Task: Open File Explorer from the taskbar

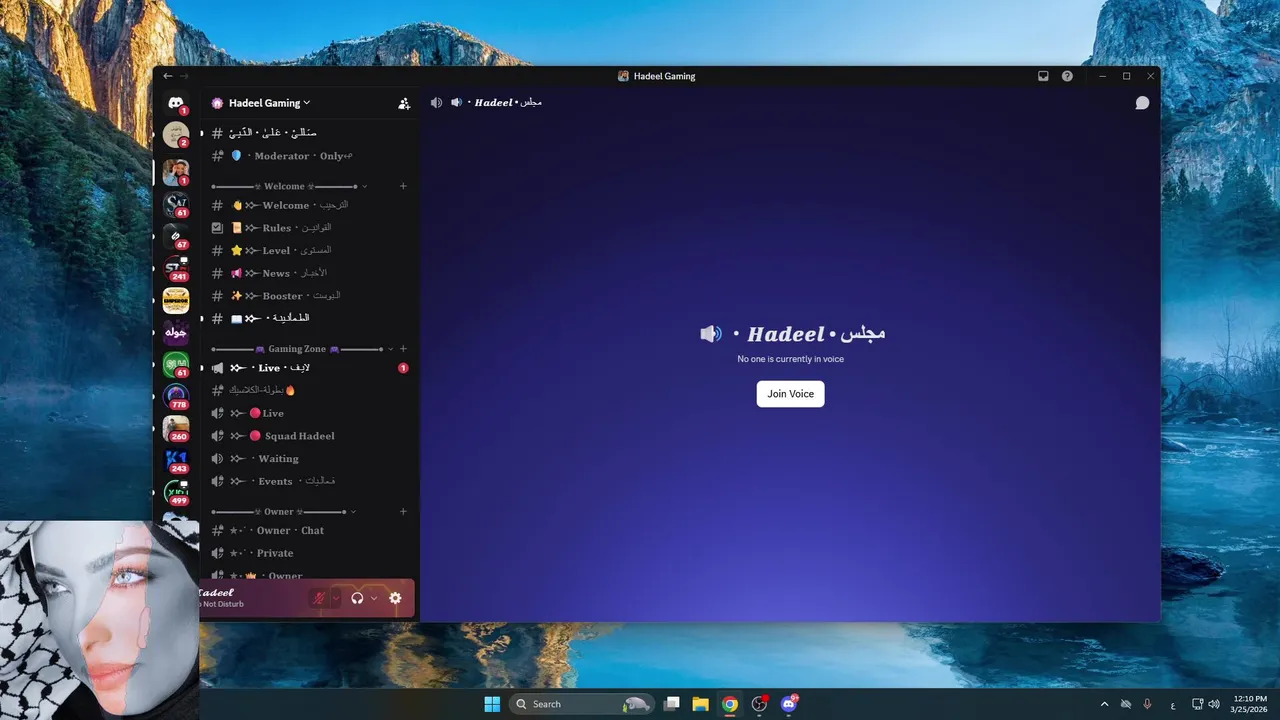Action: point(701,704)
